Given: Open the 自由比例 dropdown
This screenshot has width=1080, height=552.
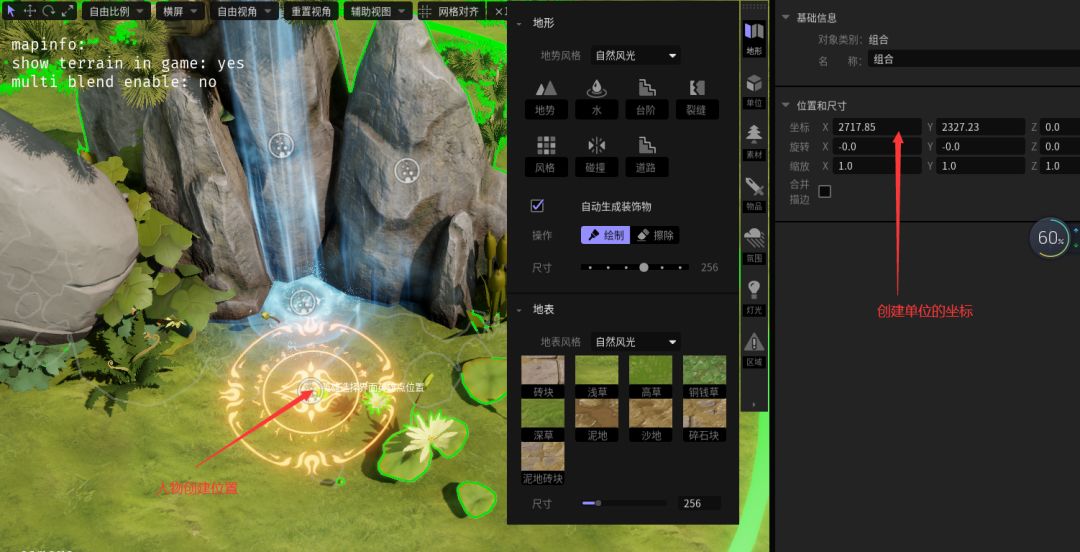Looking at the screenshot, I should pyautogui.click(x=116, y=11).
